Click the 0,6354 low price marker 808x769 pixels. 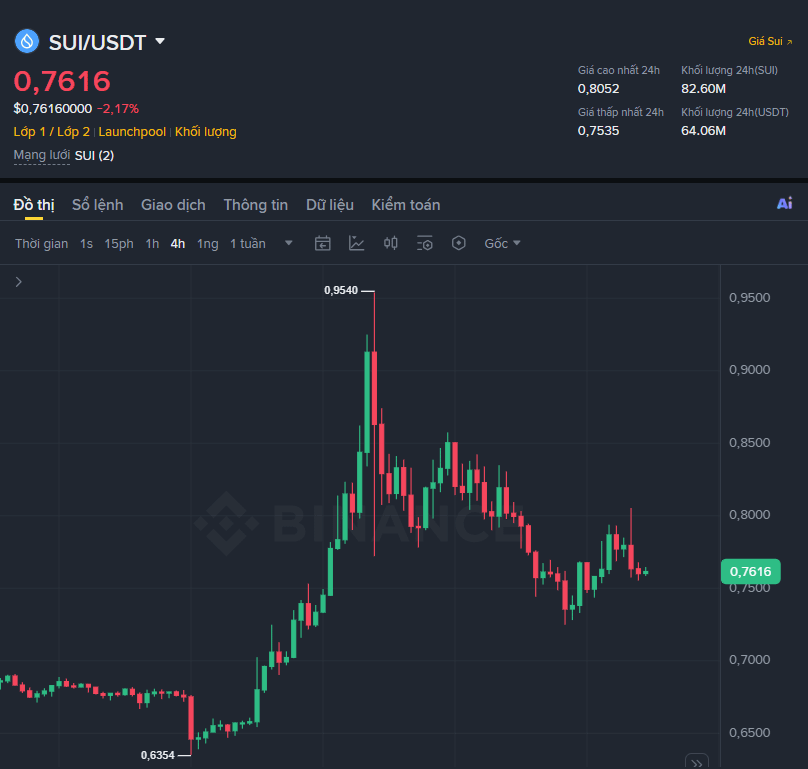[x=158, y=756]
